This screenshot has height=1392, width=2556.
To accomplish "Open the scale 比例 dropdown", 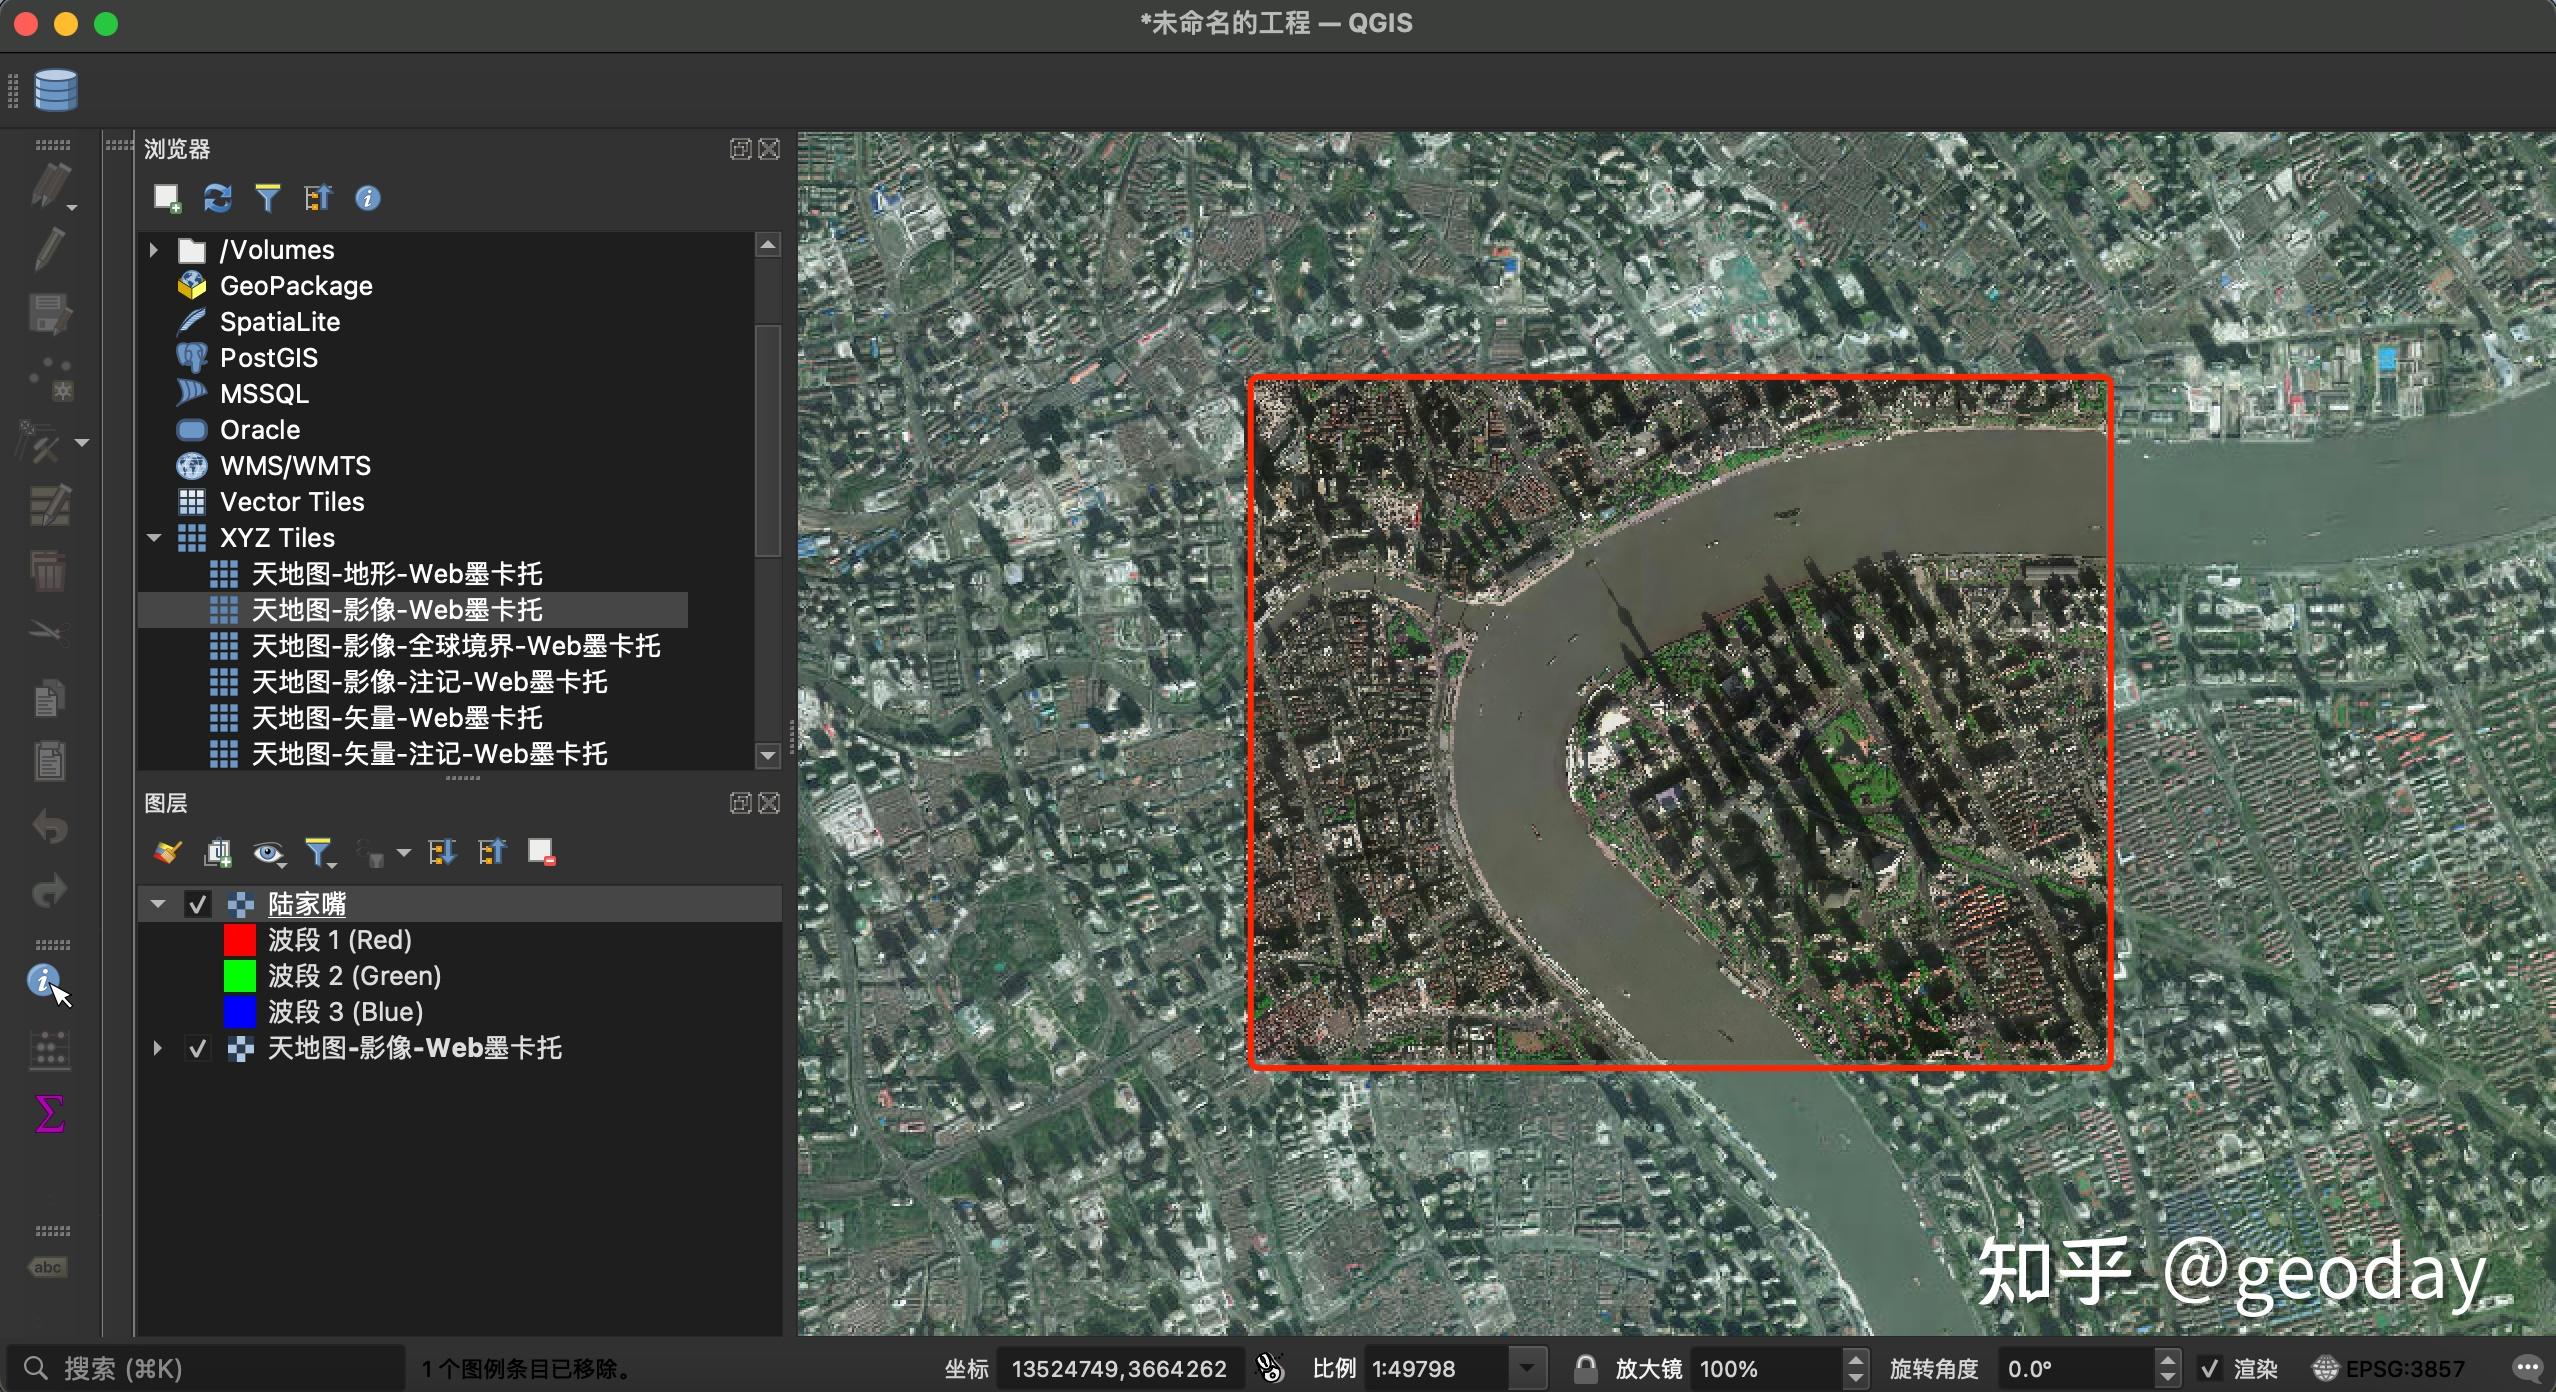I will point(1526,1368).
